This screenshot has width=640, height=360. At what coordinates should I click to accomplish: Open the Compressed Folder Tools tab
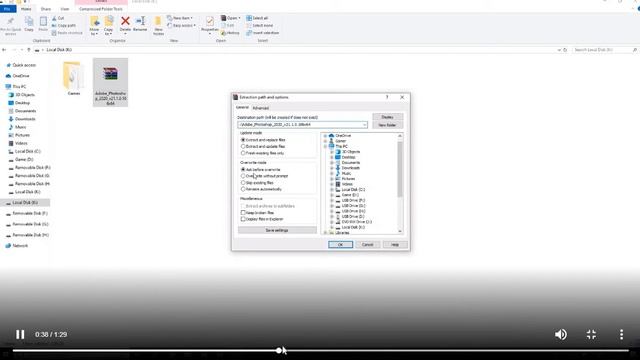[101, 9]
